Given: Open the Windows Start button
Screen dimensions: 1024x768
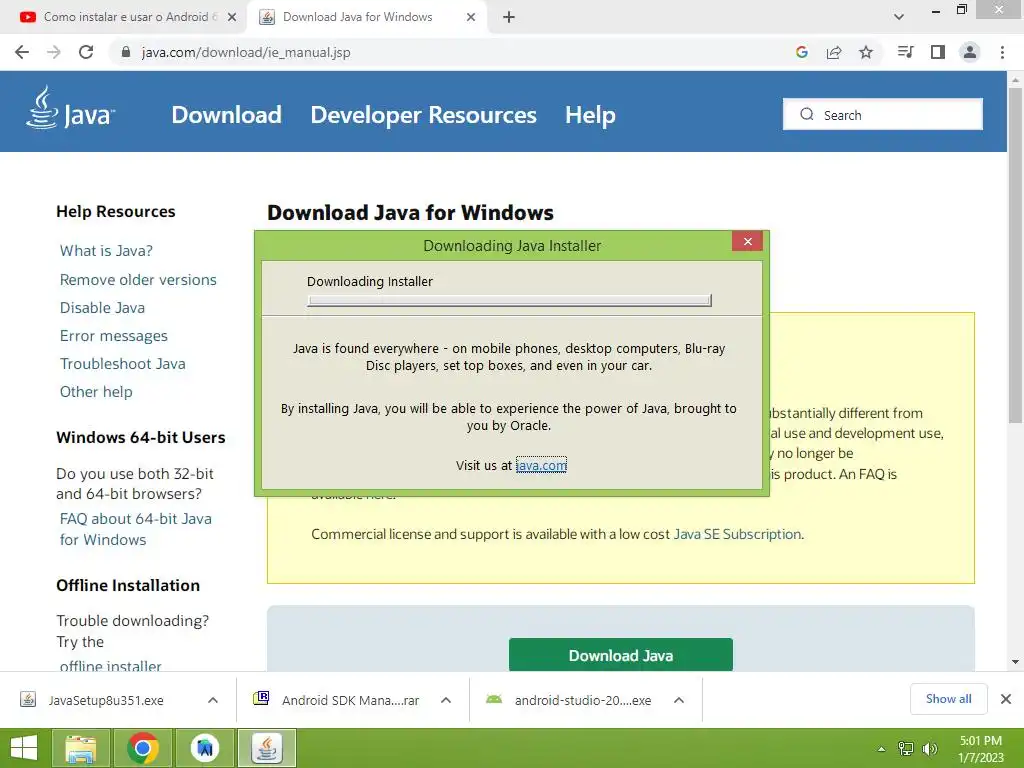Looking at the screenshot, I should point(24,748).
